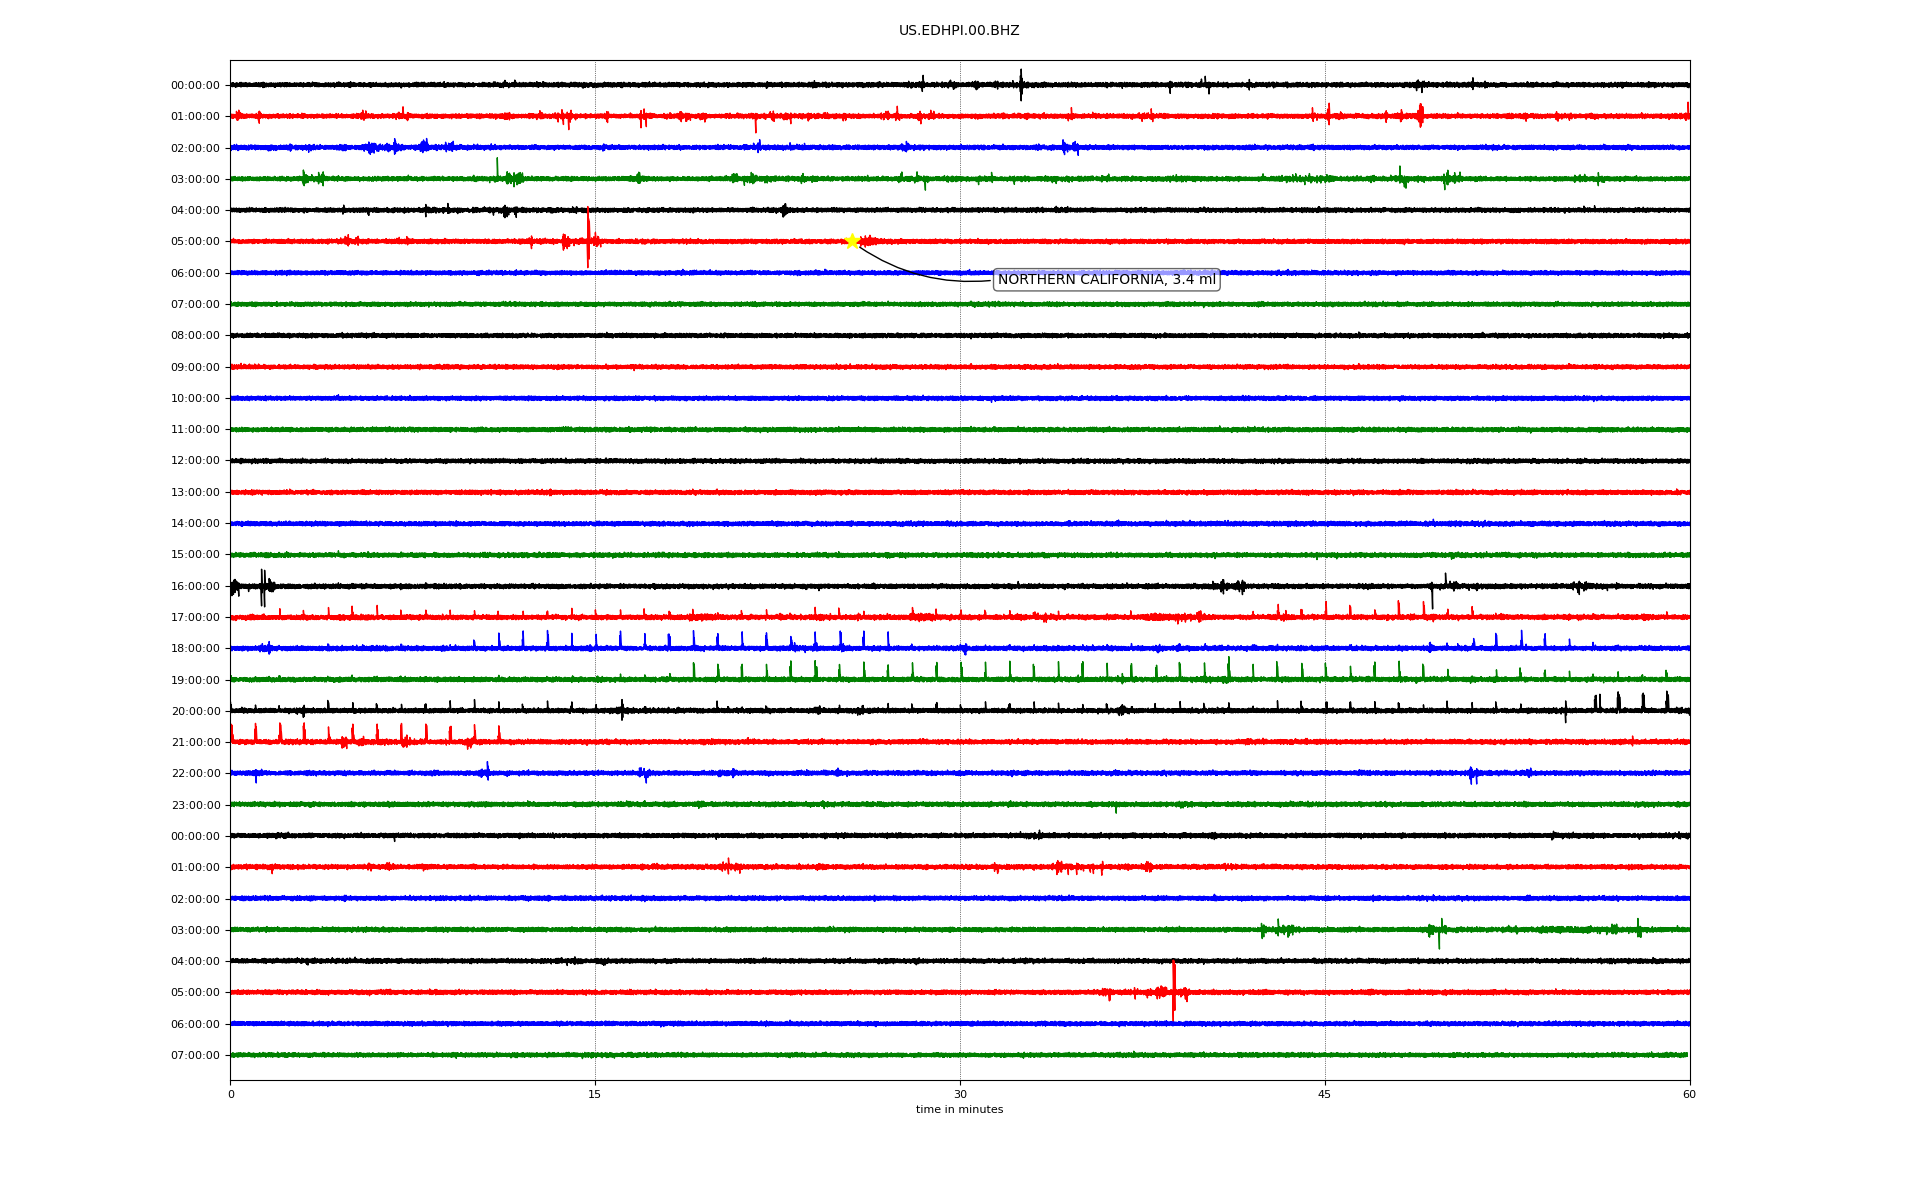
Task: Click the 12:00:00 time label
Action: tap(195, 461)
